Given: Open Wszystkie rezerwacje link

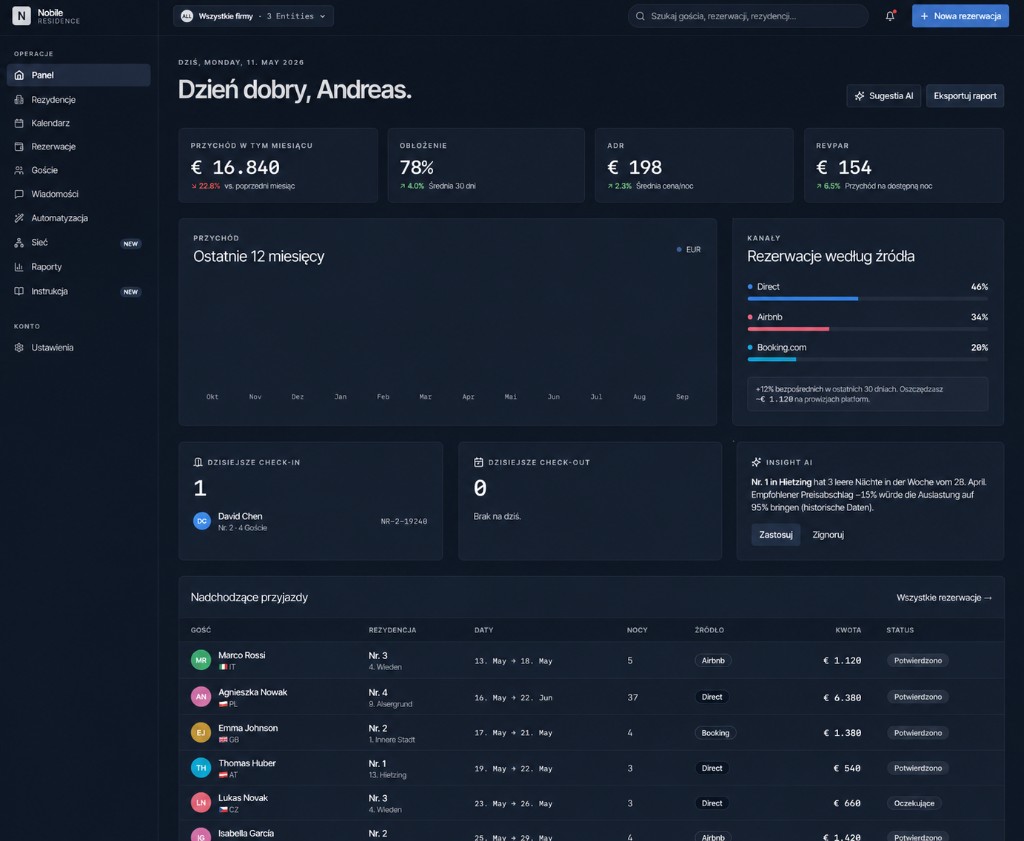Looking at the screenshot, I should [x=944, y=597].
